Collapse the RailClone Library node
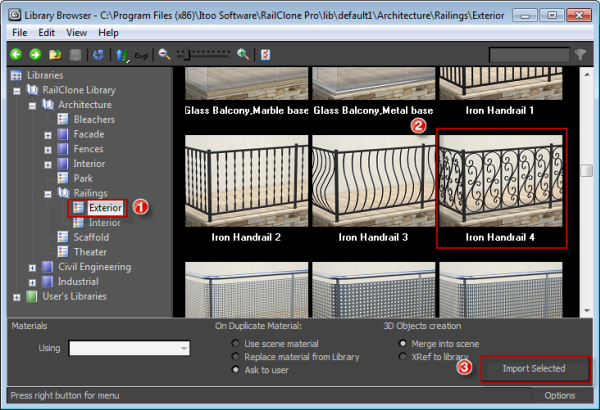This screenshot has height=410, width=600. (x=17, y=91)
